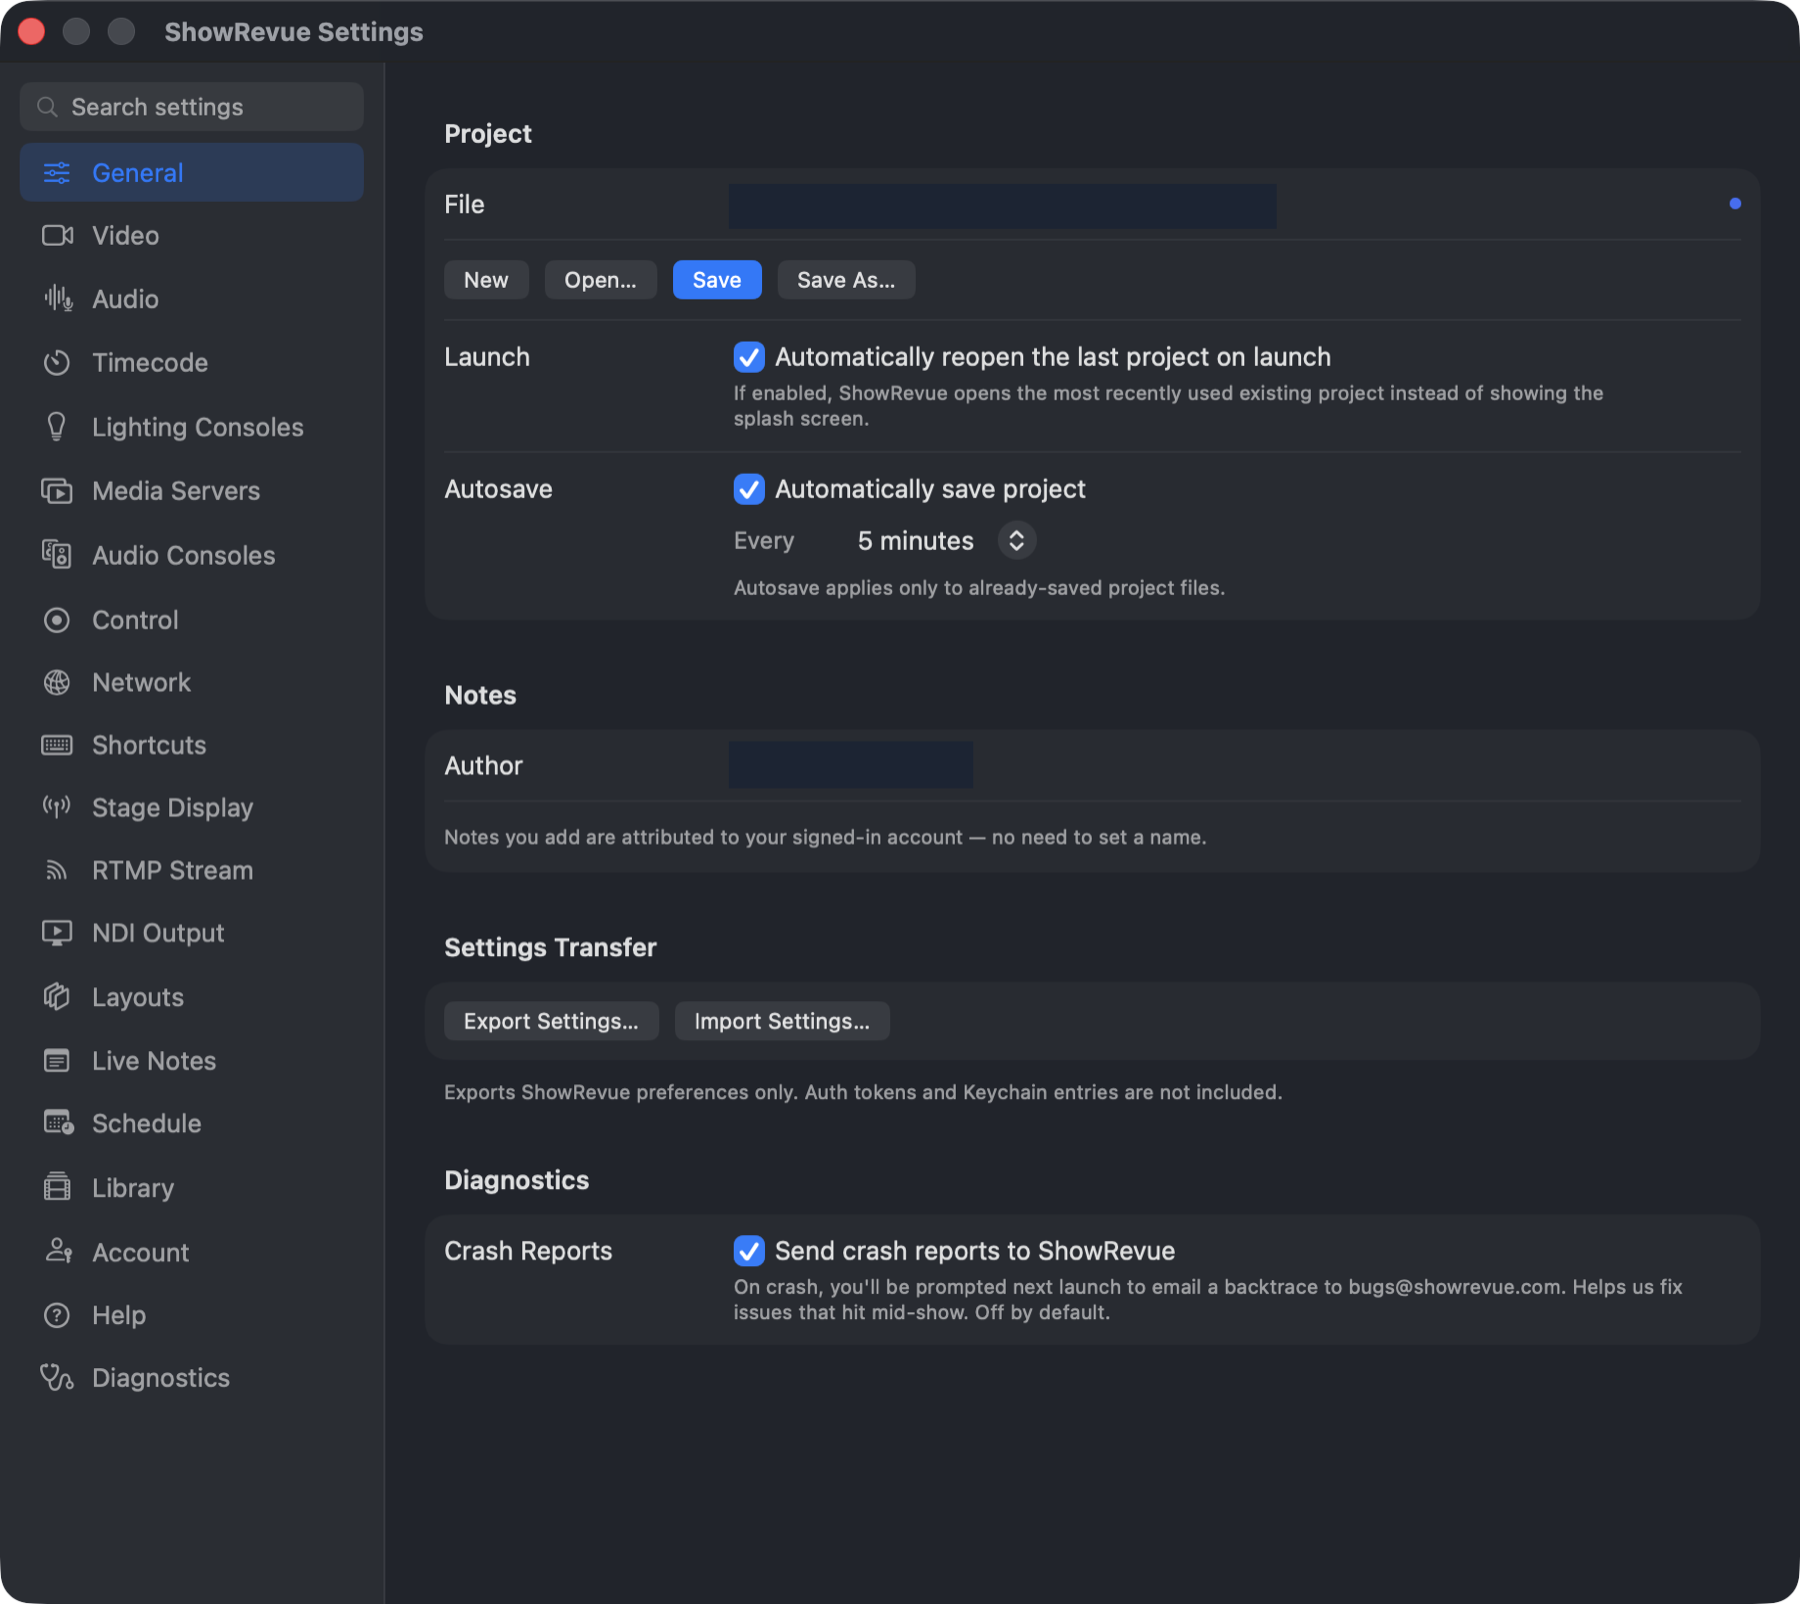Open Network settings section
The width and height of the screenshot is (1800, 1604).
191,682
